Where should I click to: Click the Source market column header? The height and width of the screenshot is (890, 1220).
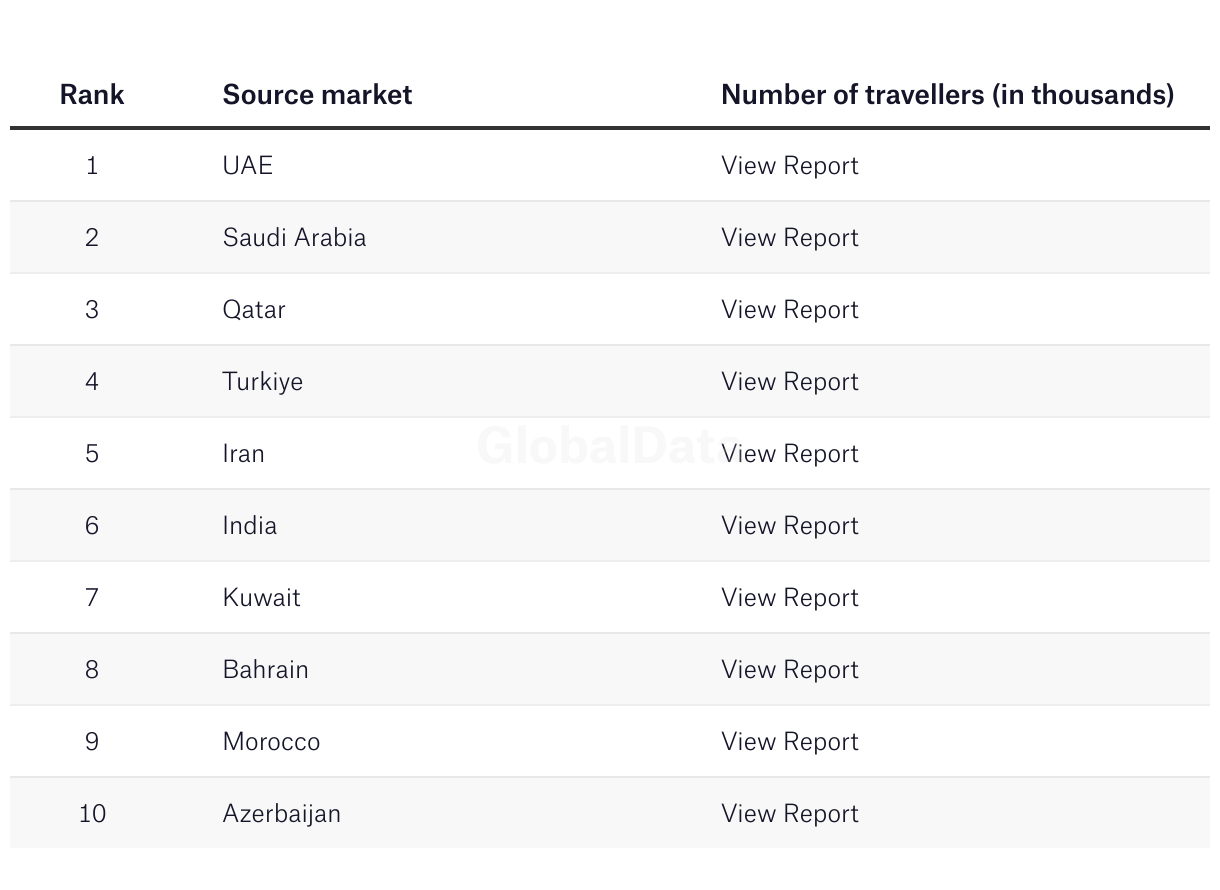click(317, 95)
